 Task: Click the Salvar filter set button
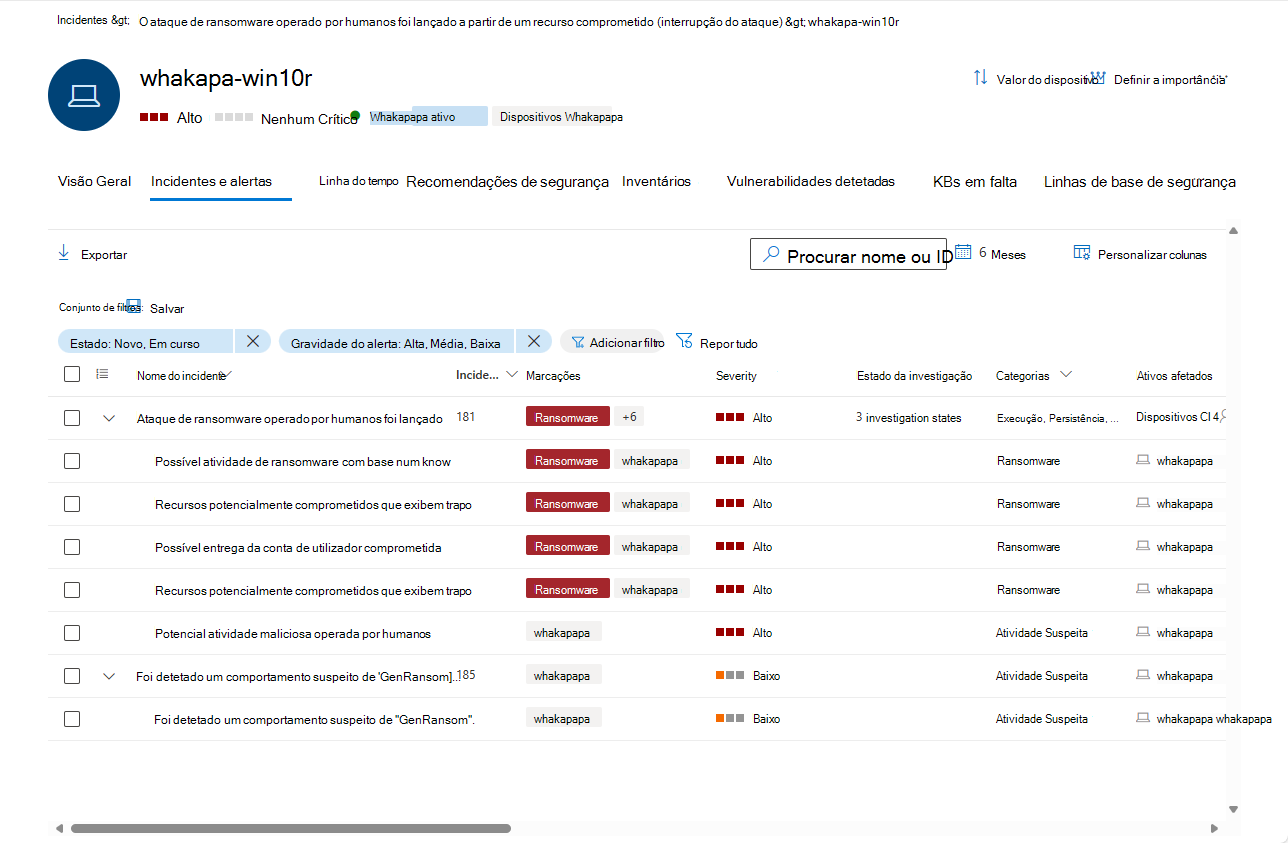click(x=156, y=308)
